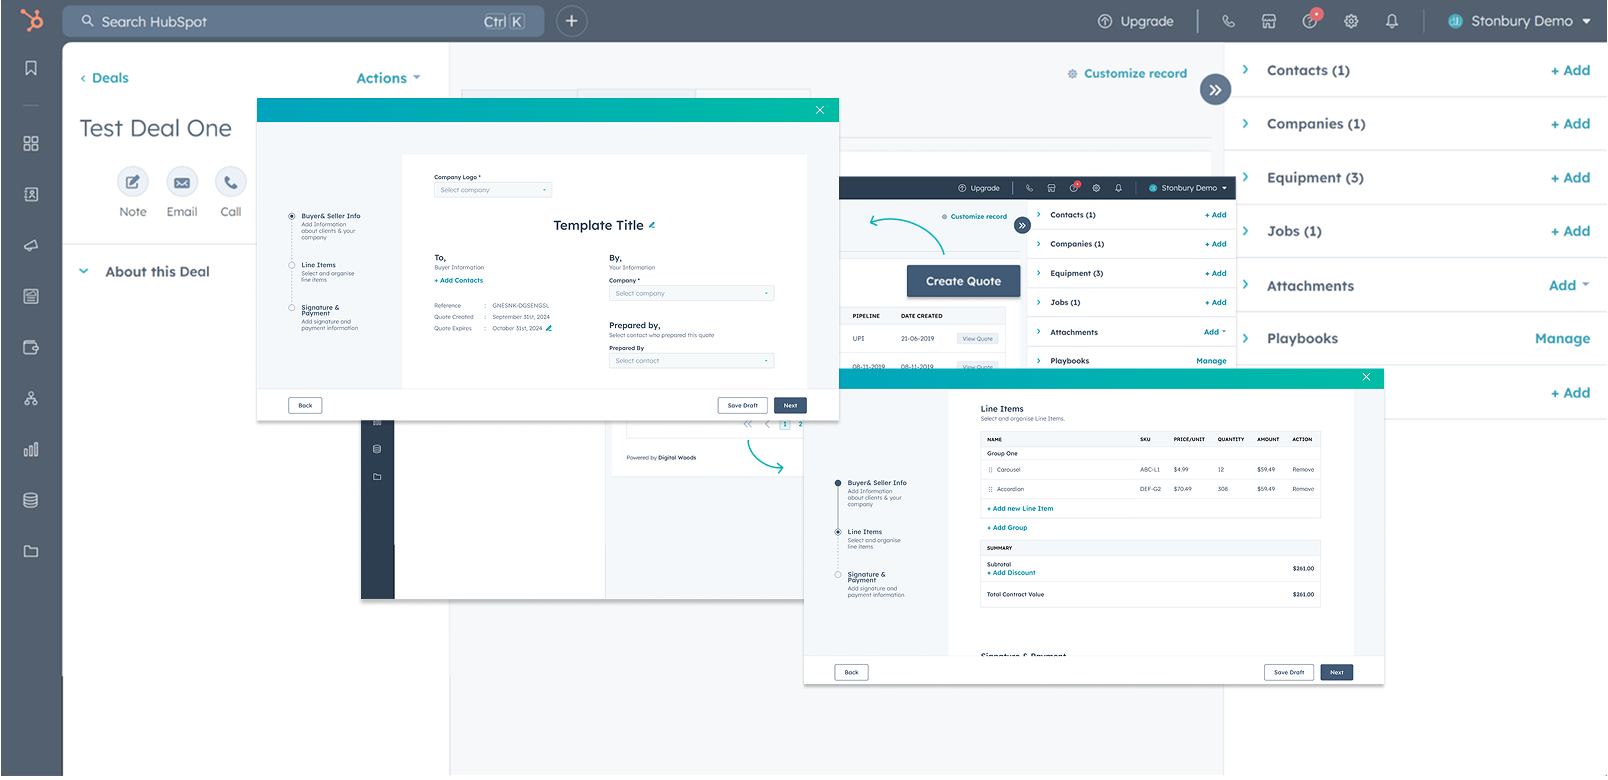Click + Add Discount under Subtotal

point(1011,573)
